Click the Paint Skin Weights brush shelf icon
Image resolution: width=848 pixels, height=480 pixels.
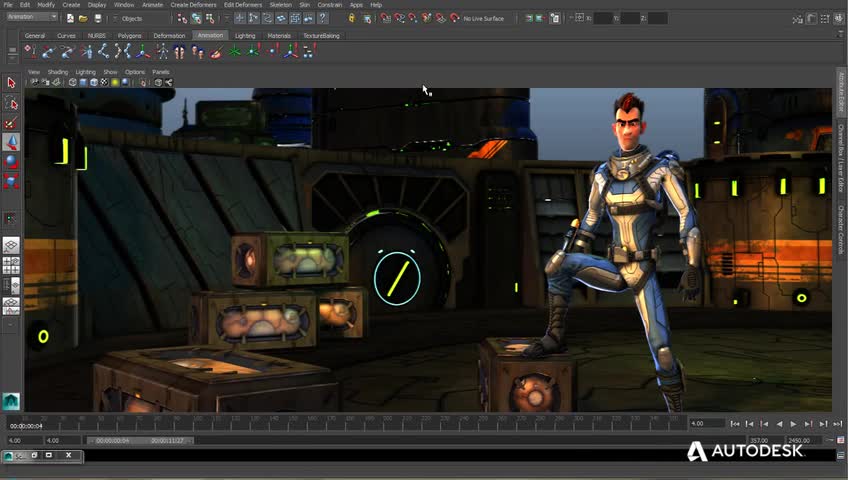tap(216, 51)
